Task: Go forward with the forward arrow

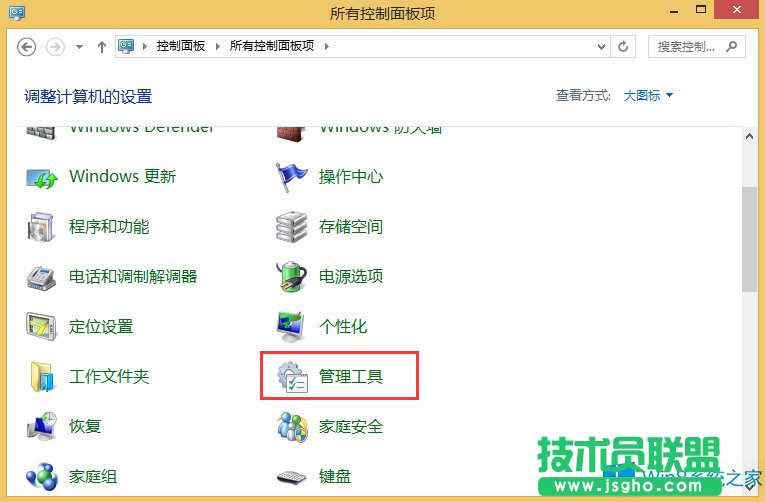Action: [55, 47]
